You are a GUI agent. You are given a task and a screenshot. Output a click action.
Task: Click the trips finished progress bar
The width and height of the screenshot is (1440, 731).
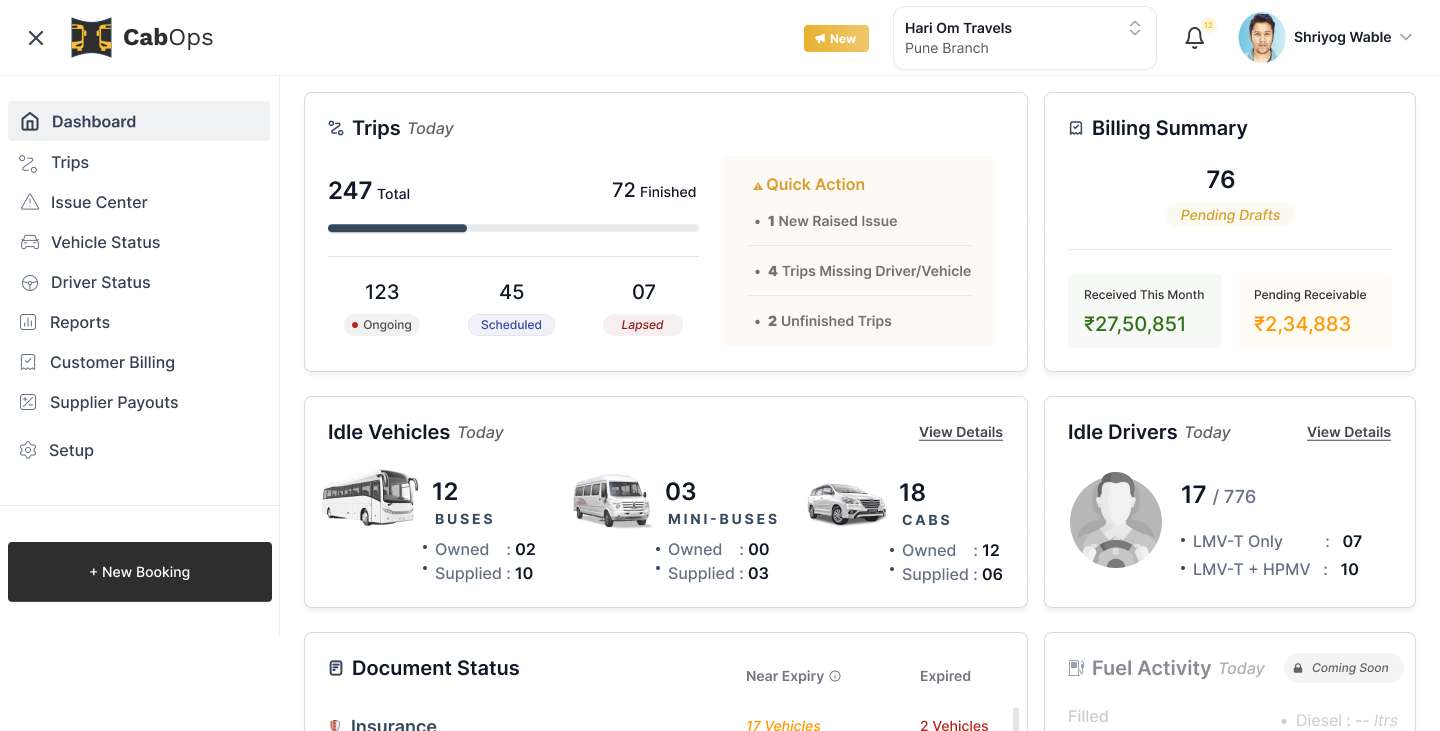(513, 228)
